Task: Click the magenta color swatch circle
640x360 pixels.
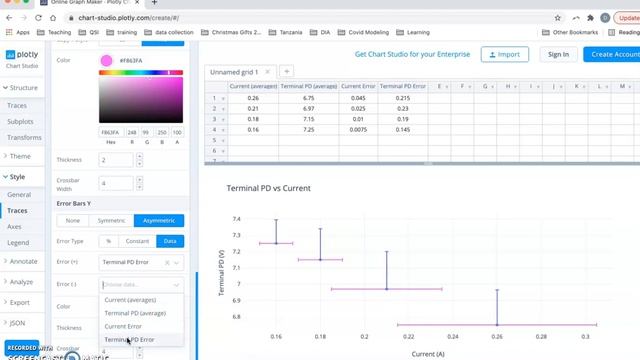Action: click(107, 60)
